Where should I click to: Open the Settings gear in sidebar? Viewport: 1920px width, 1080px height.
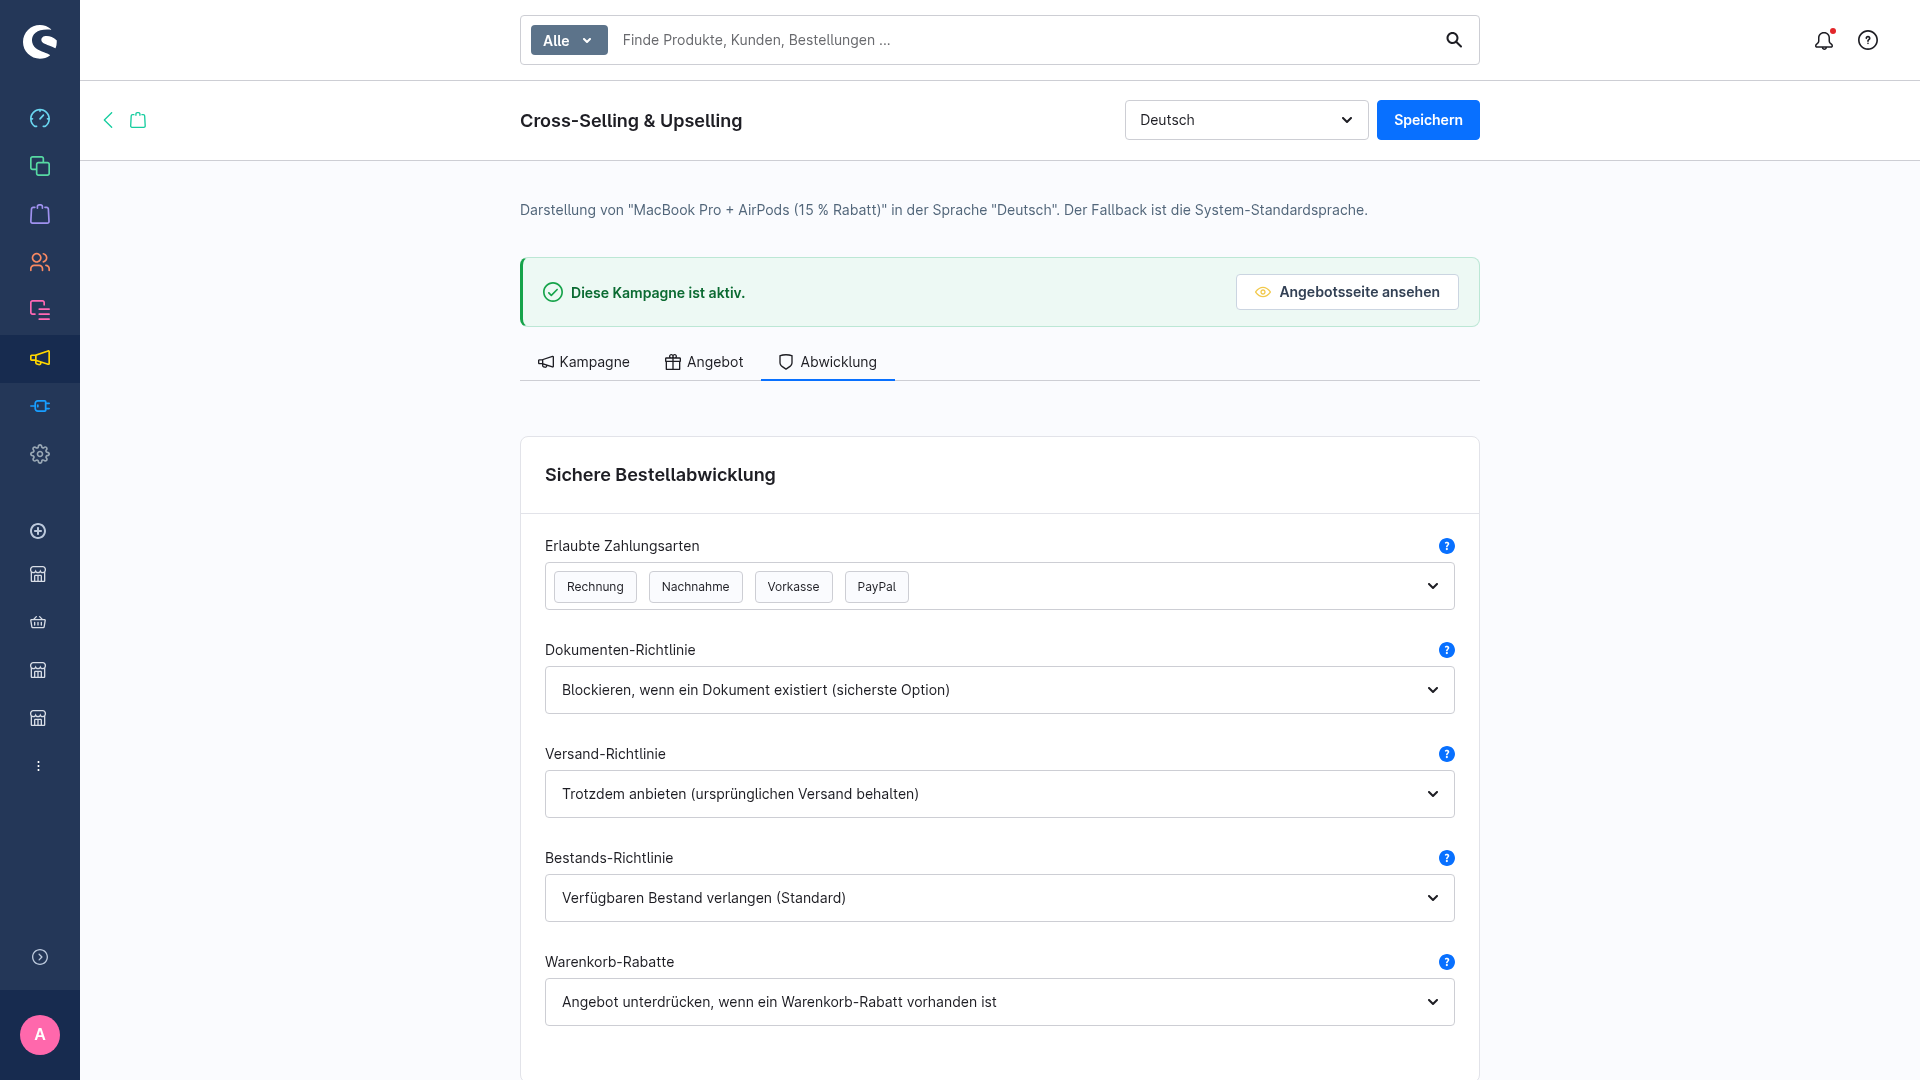(40, 454)
